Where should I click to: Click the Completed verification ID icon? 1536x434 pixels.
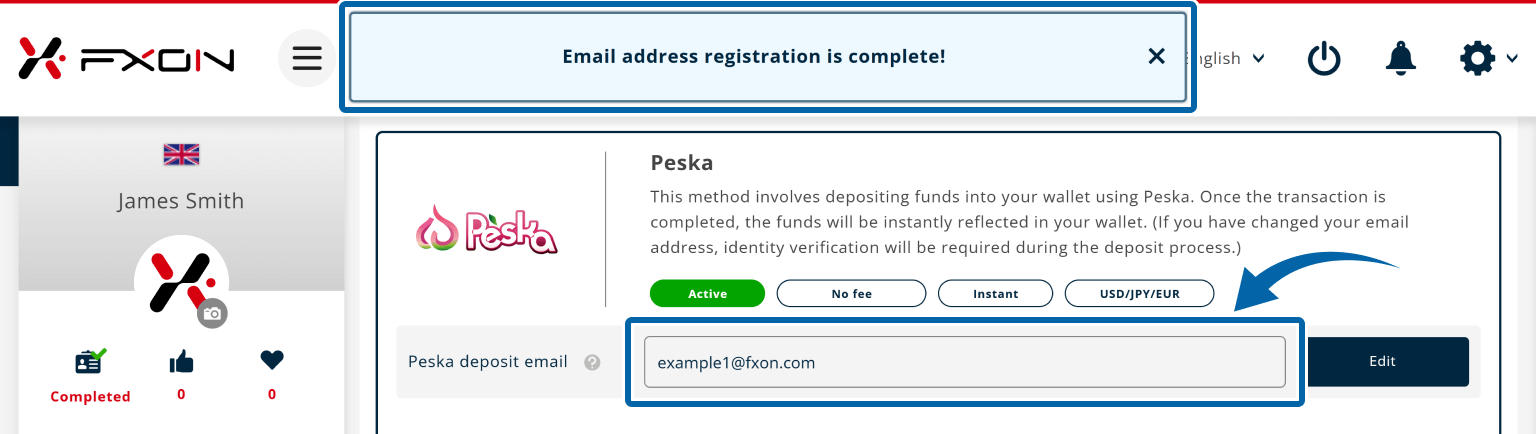(90, 361)
